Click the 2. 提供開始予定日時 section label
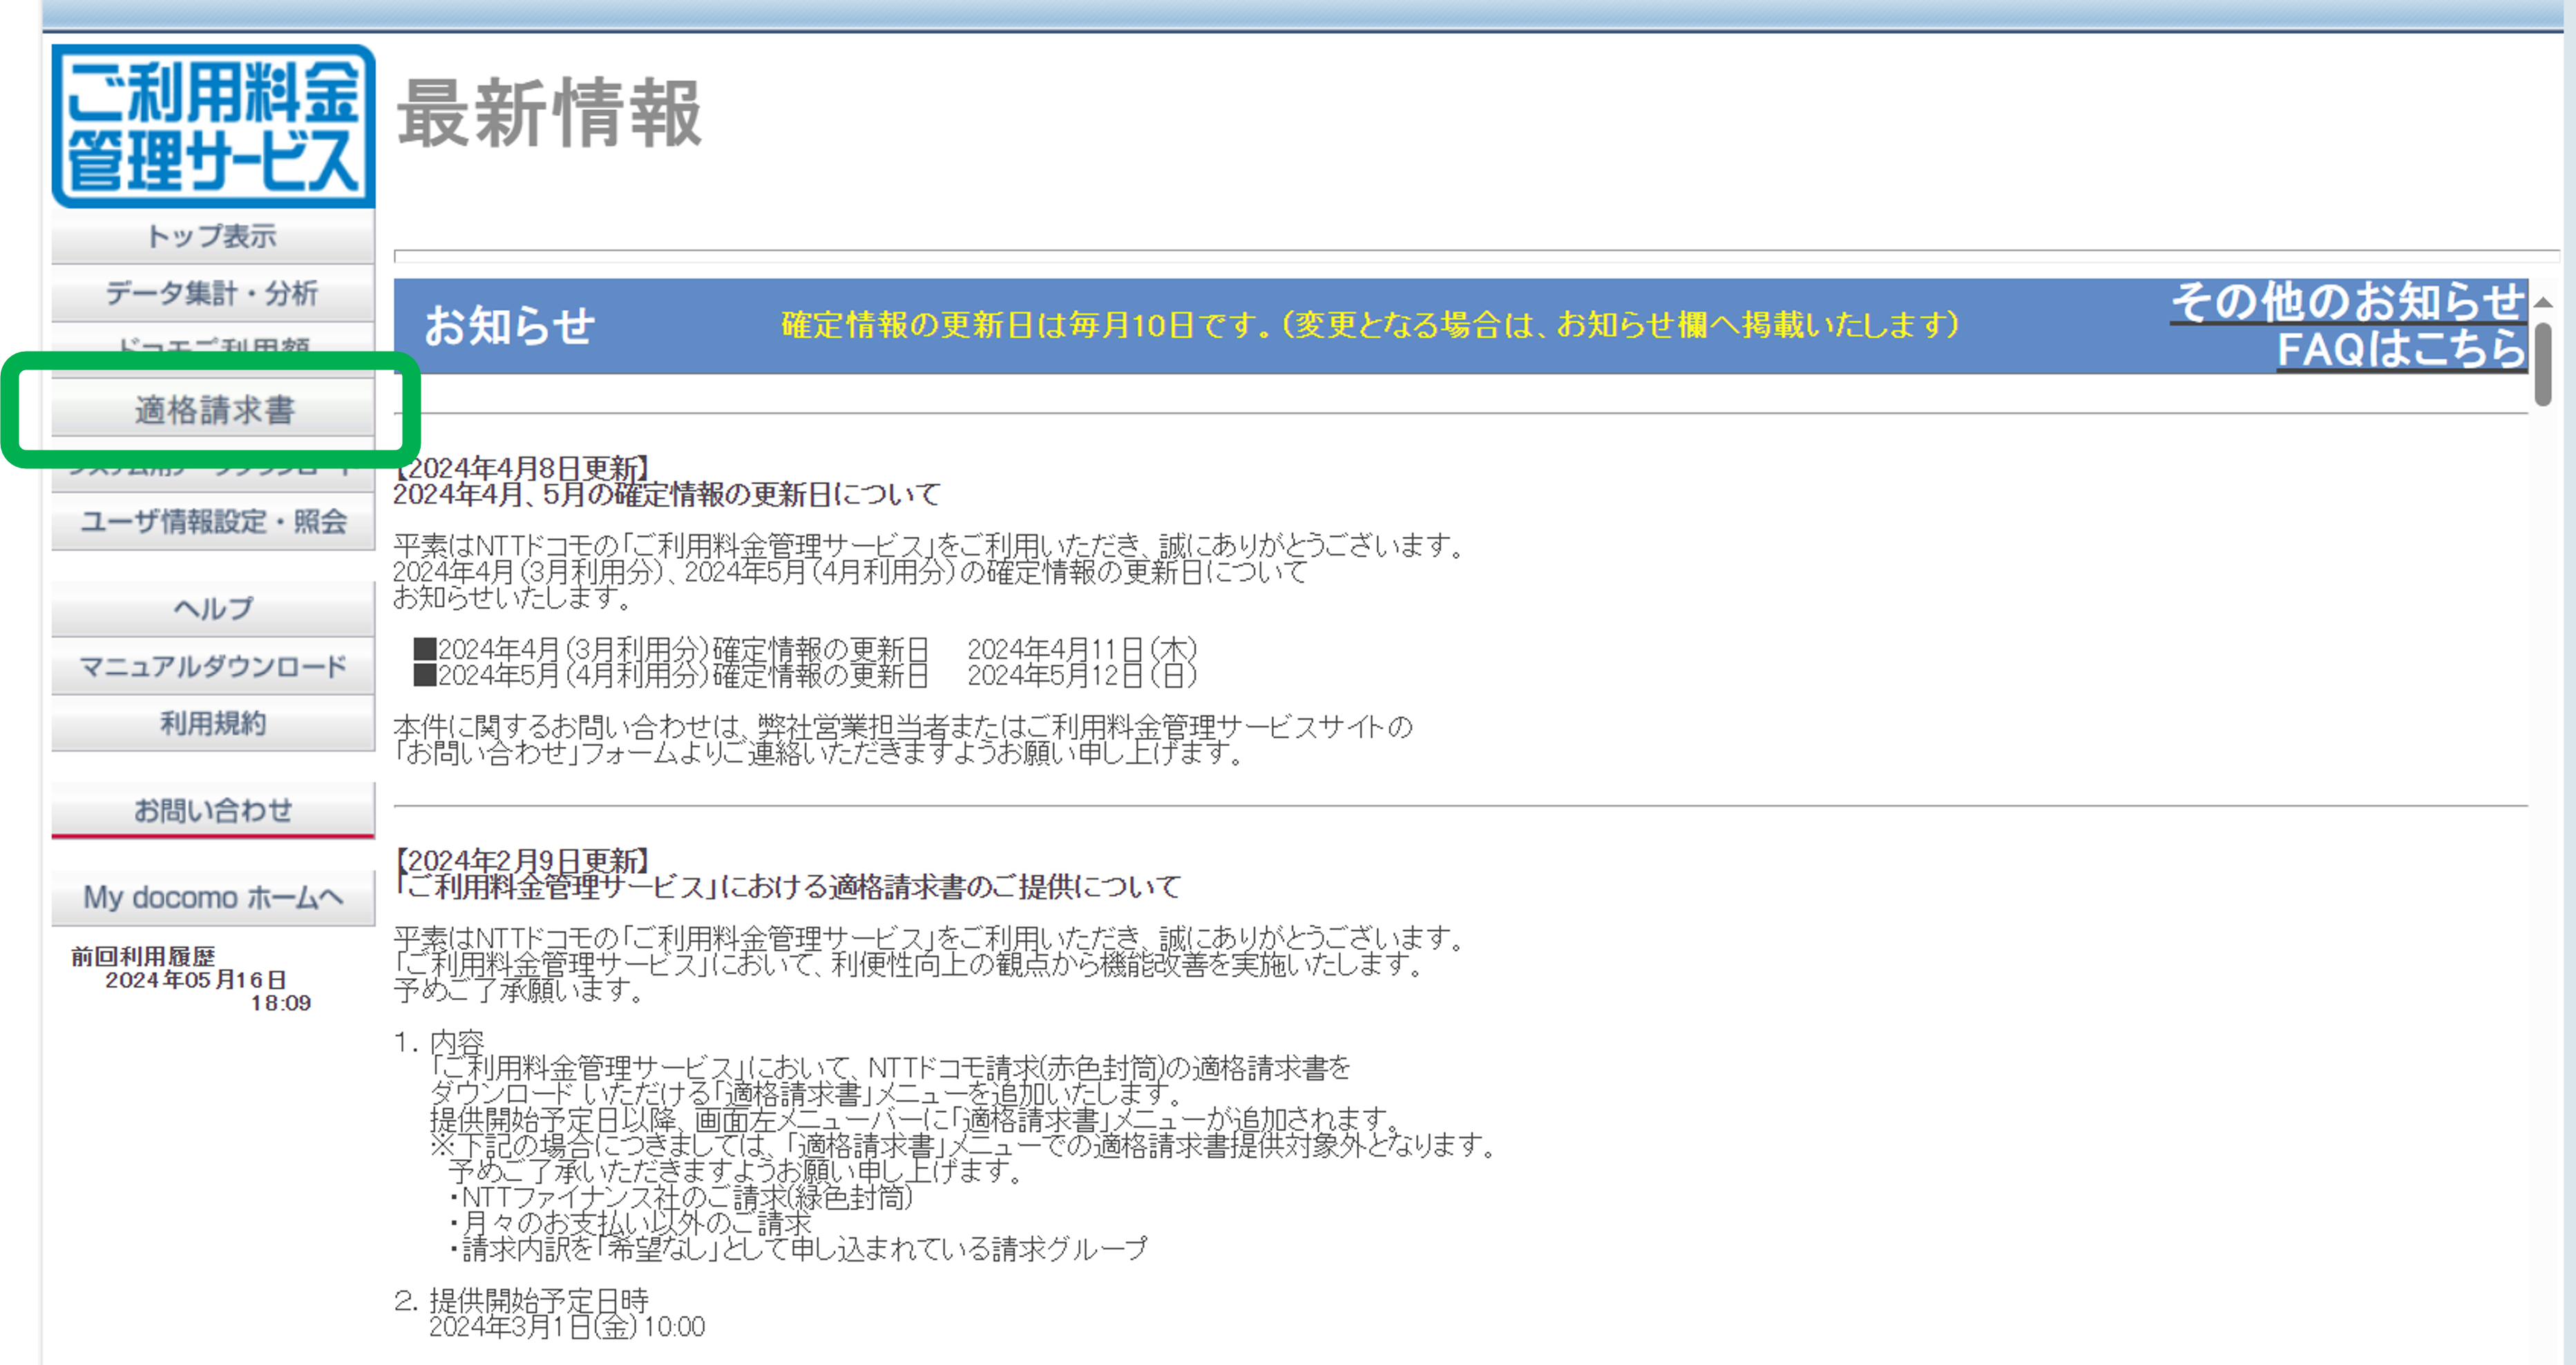Image resolution: width=2576 pixels, height=1365 pixels. click(521, 1301)
